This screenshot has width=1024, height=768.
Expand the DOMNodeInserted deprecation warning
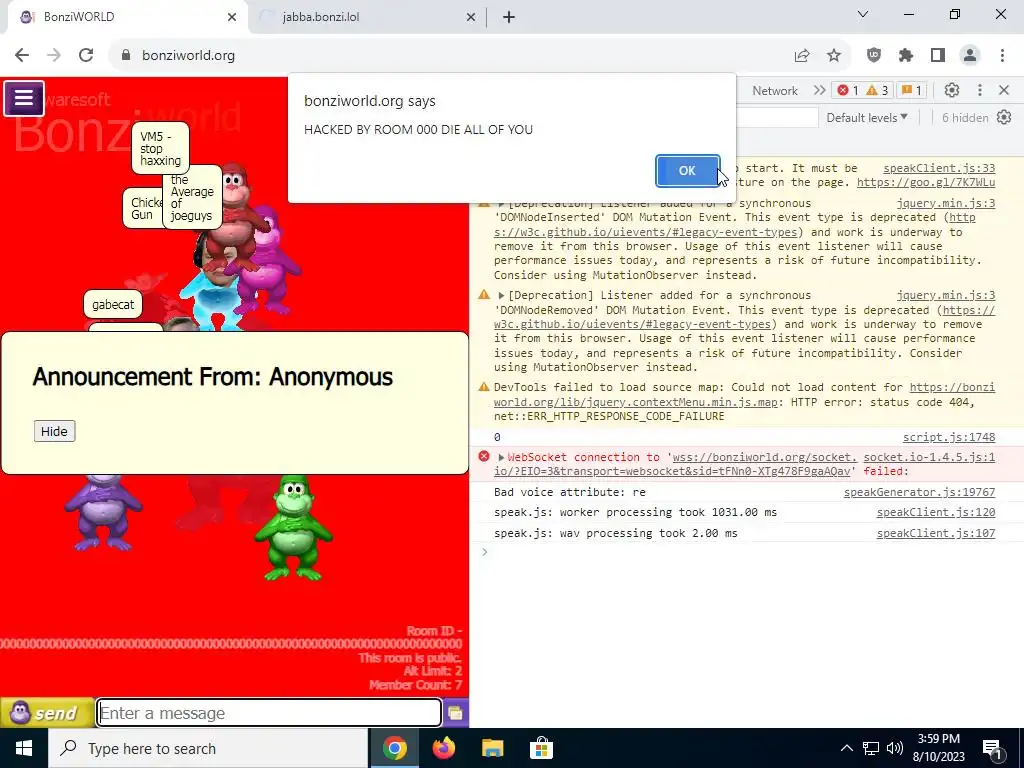[501, 204]
